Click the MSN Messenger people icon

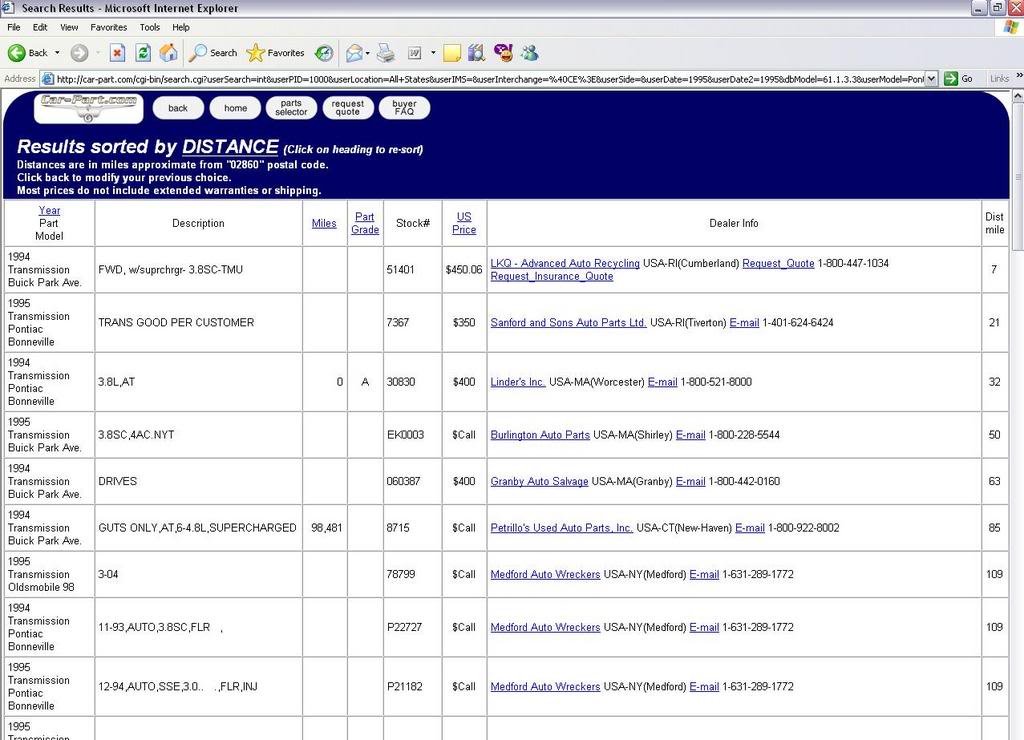point(530,53)
